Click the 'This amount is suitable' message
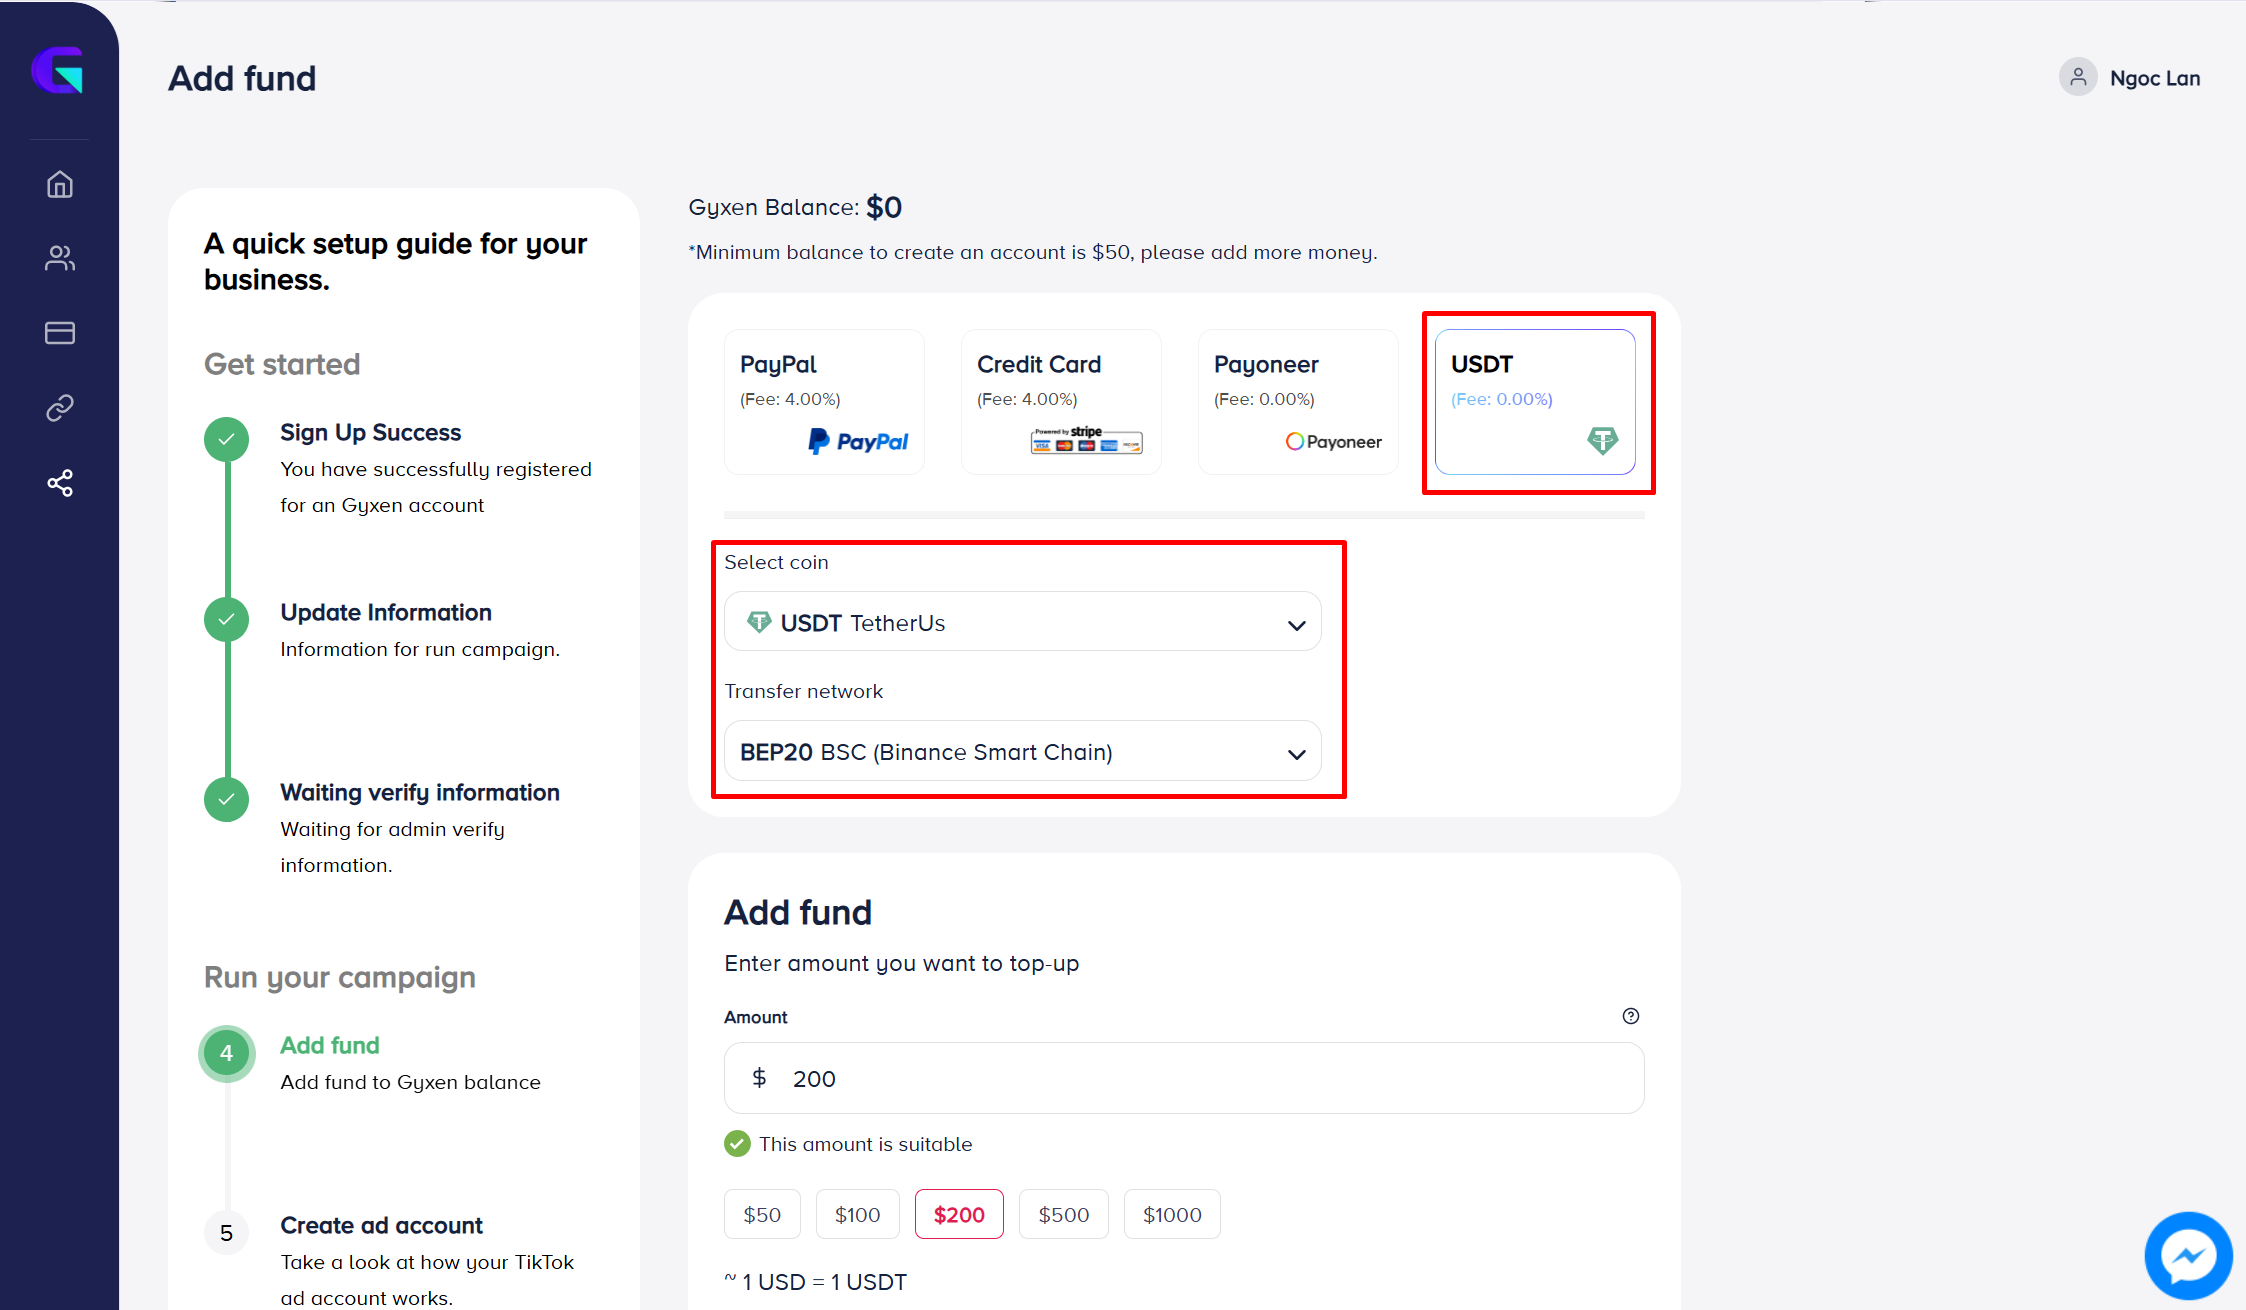2246x1310 pixels. click(866, 1144)
